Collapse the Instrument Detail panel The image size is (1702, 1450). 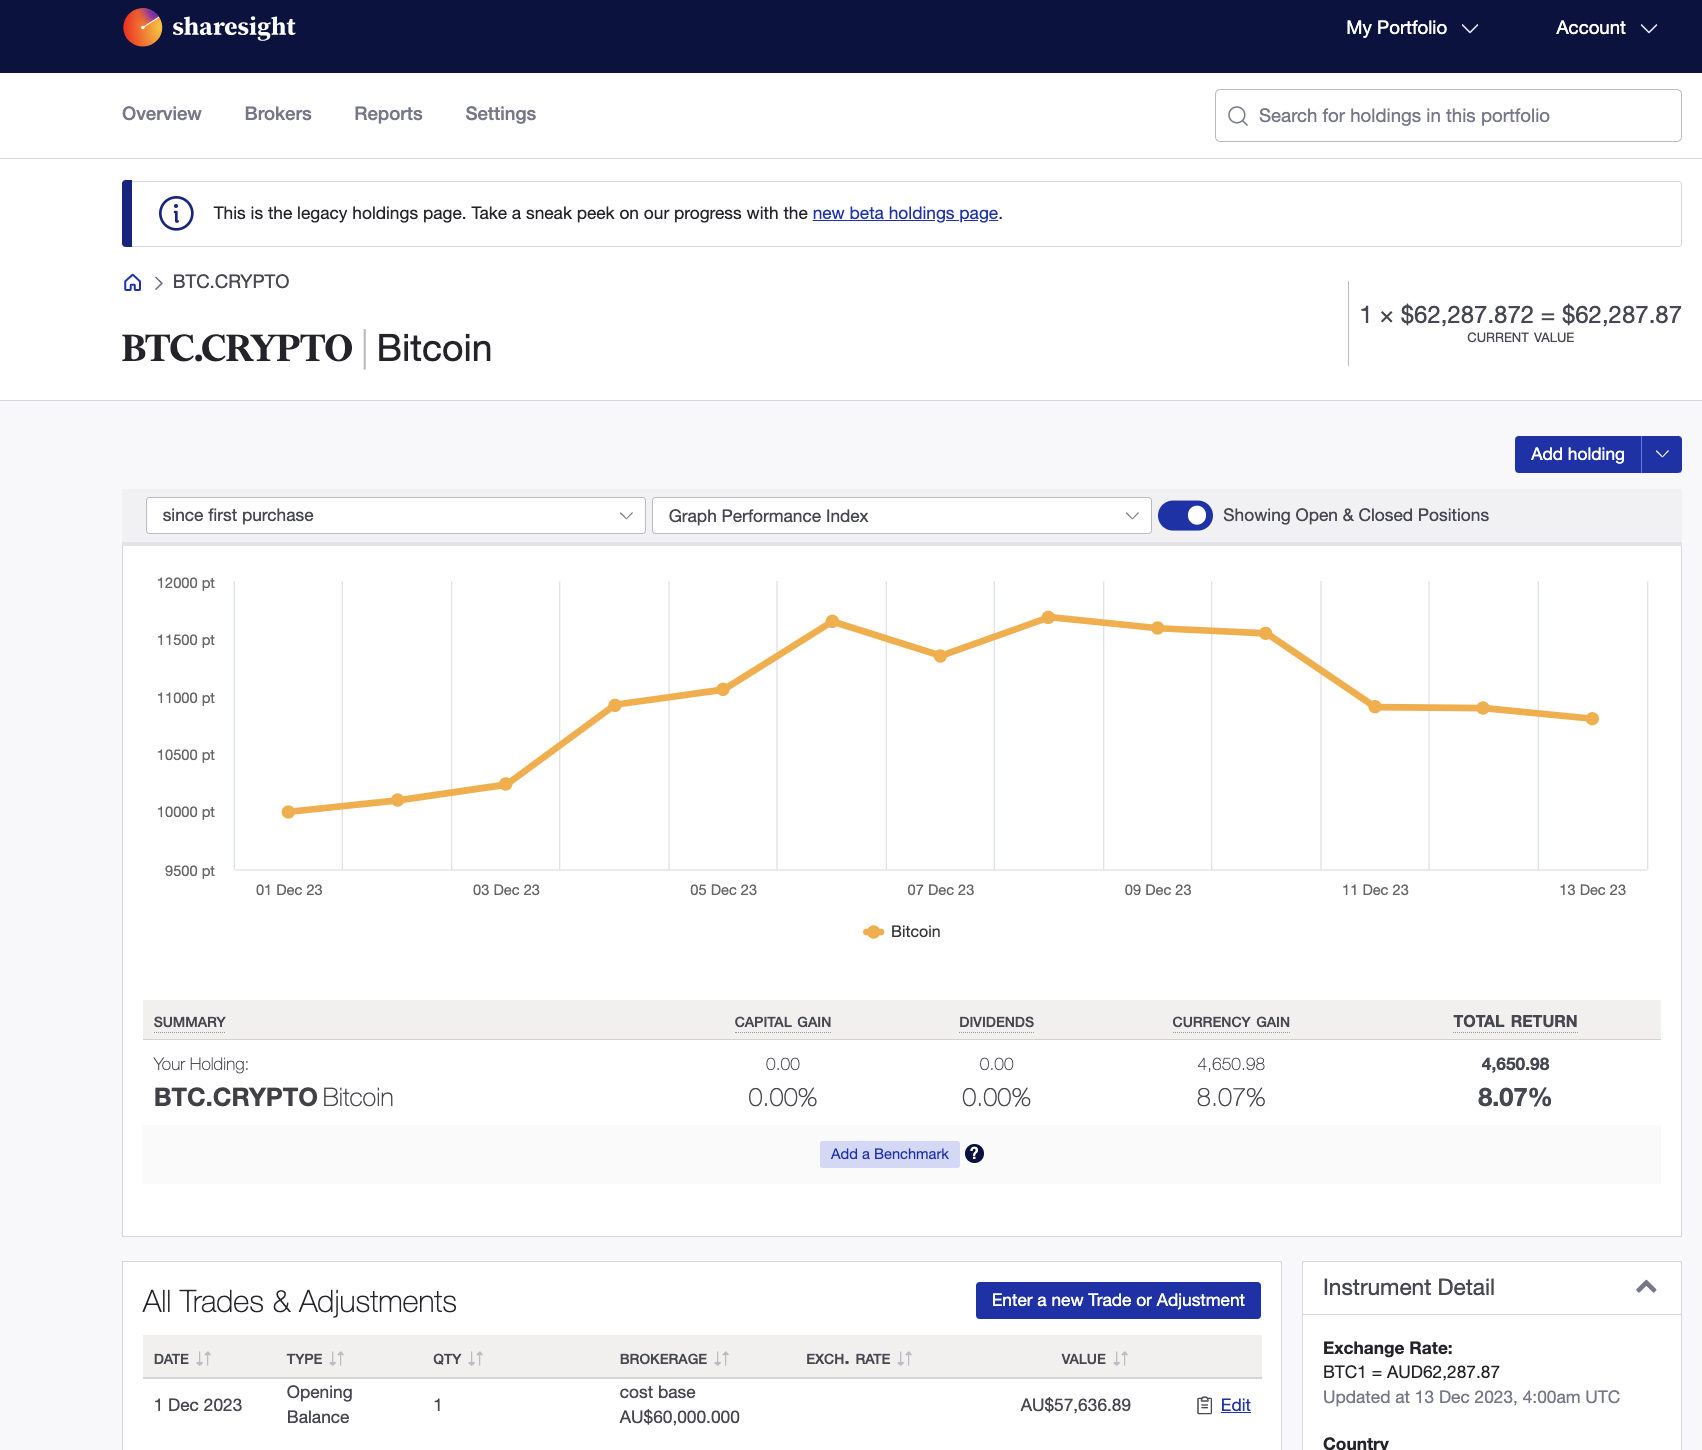[1646, 1288]
